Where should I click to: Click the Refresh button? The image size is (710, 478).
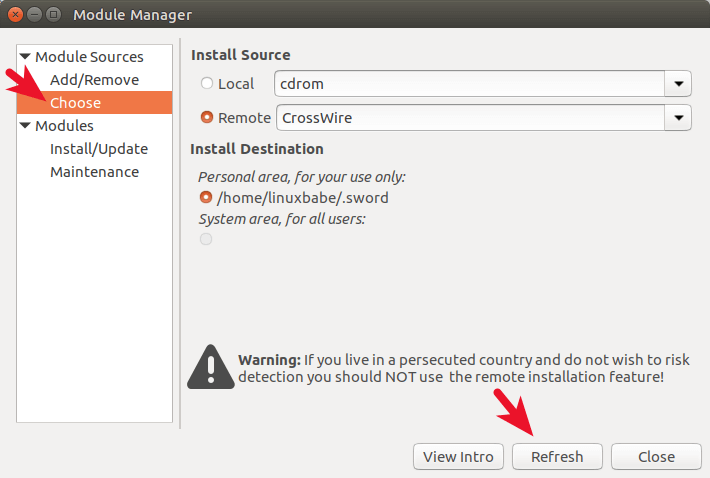pos(557,457)
